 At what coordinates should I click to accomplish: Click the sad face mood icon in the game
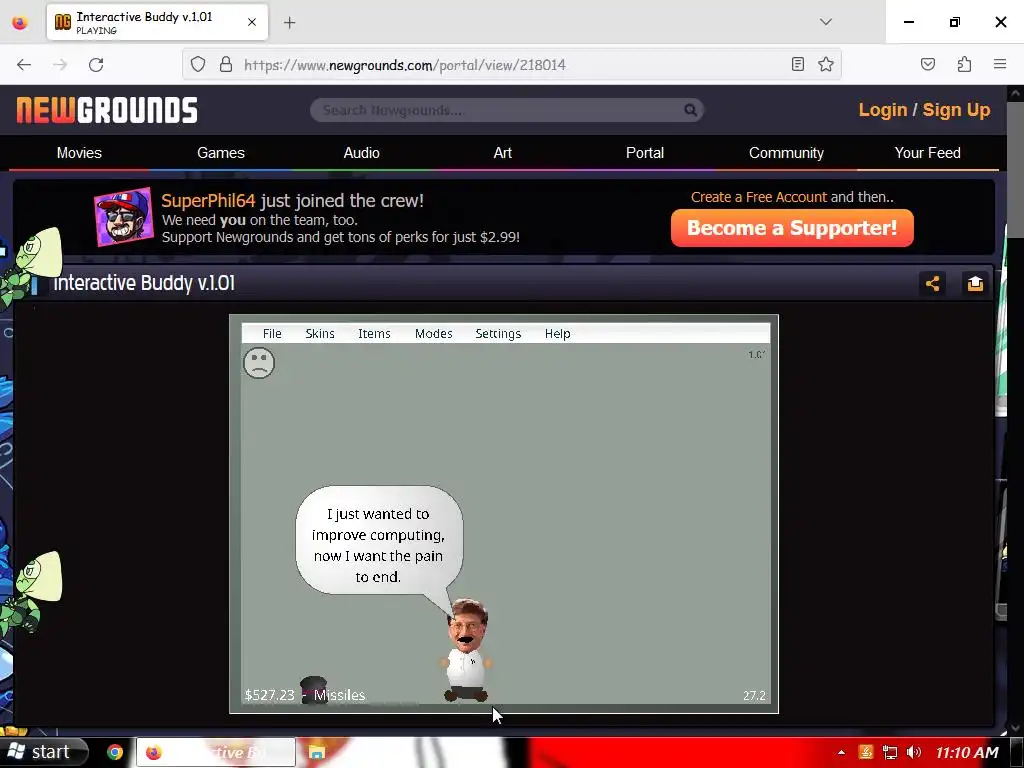(x=259, y=363)
